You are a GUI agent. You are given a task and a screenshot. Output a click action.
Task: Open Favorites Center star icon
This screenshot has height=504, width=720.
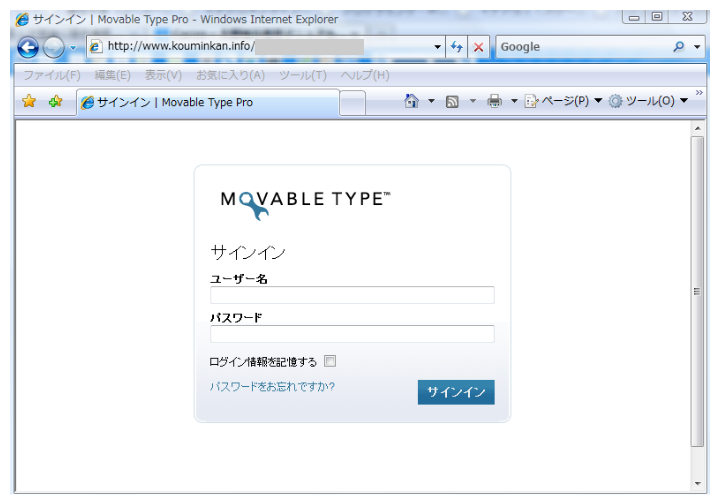[x=29, y=101]
